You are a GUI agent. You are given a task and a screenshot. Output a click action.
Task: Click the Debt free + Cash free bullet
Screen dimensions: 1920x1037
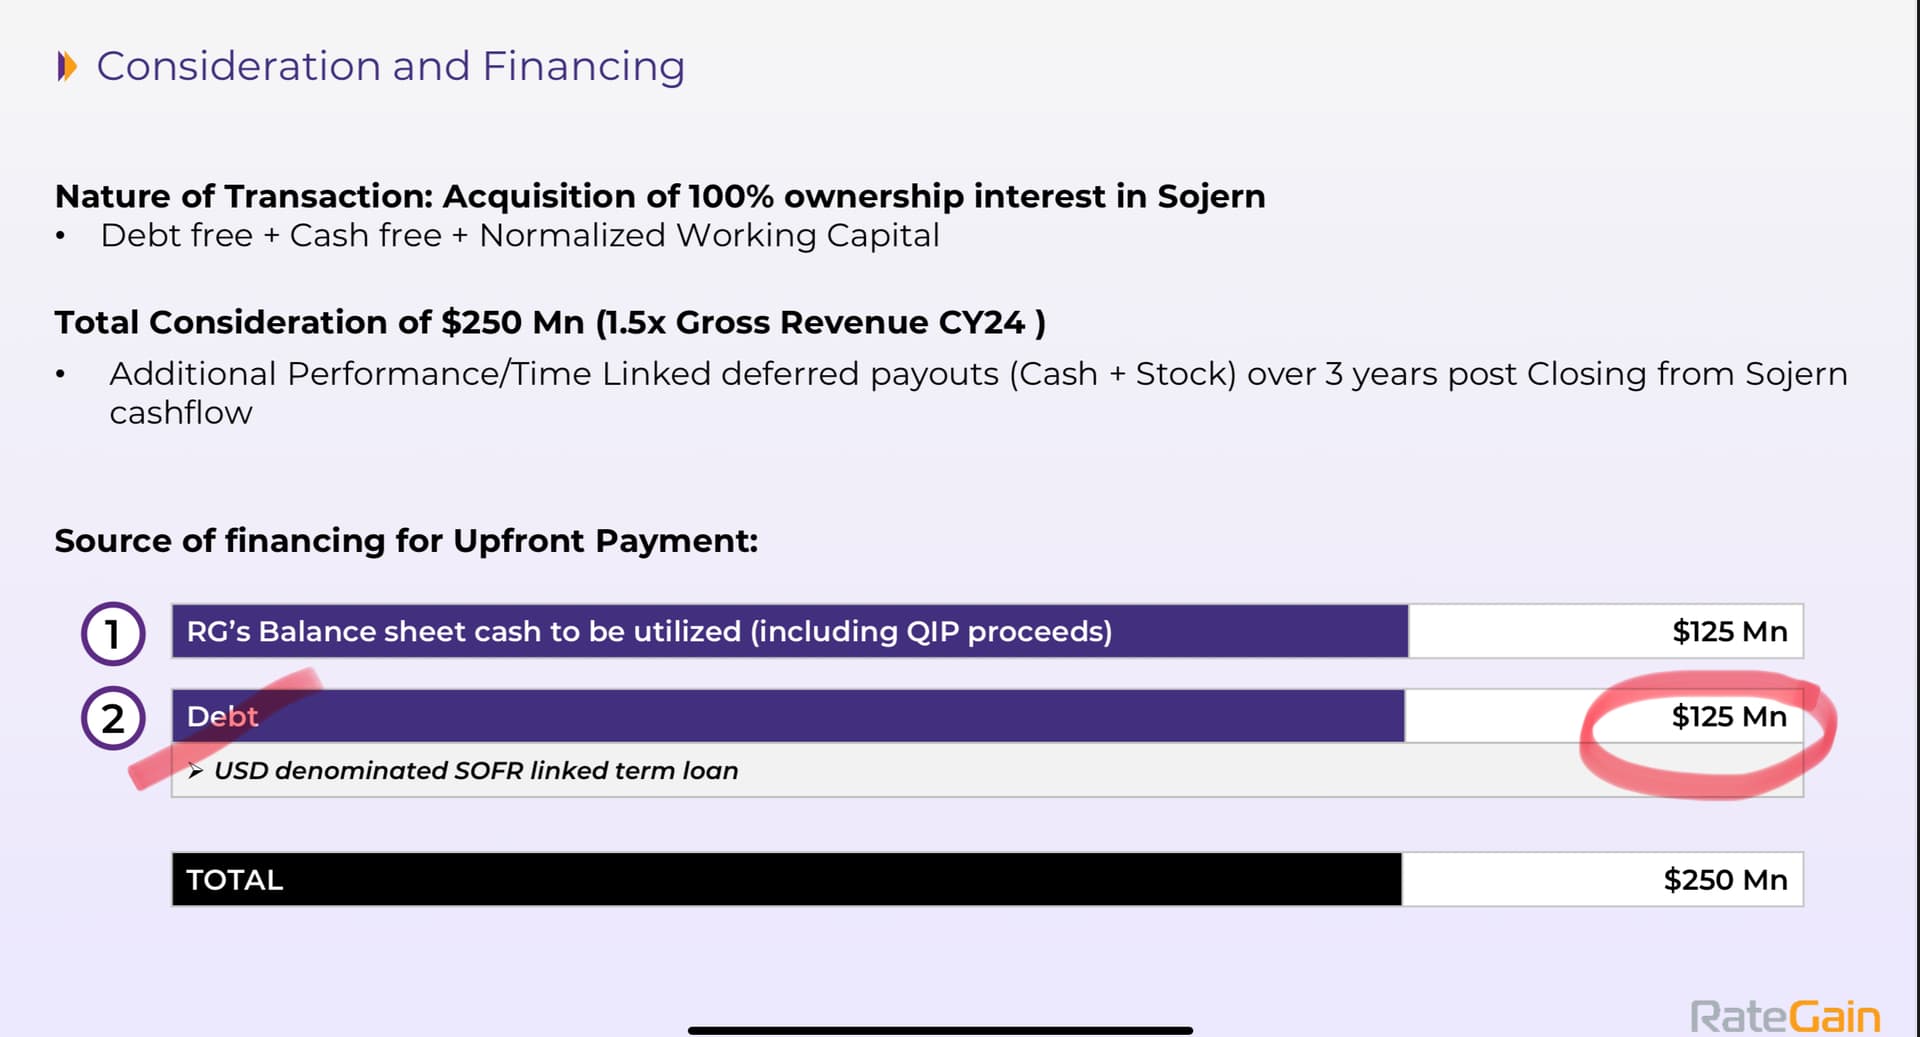[520, 236]
